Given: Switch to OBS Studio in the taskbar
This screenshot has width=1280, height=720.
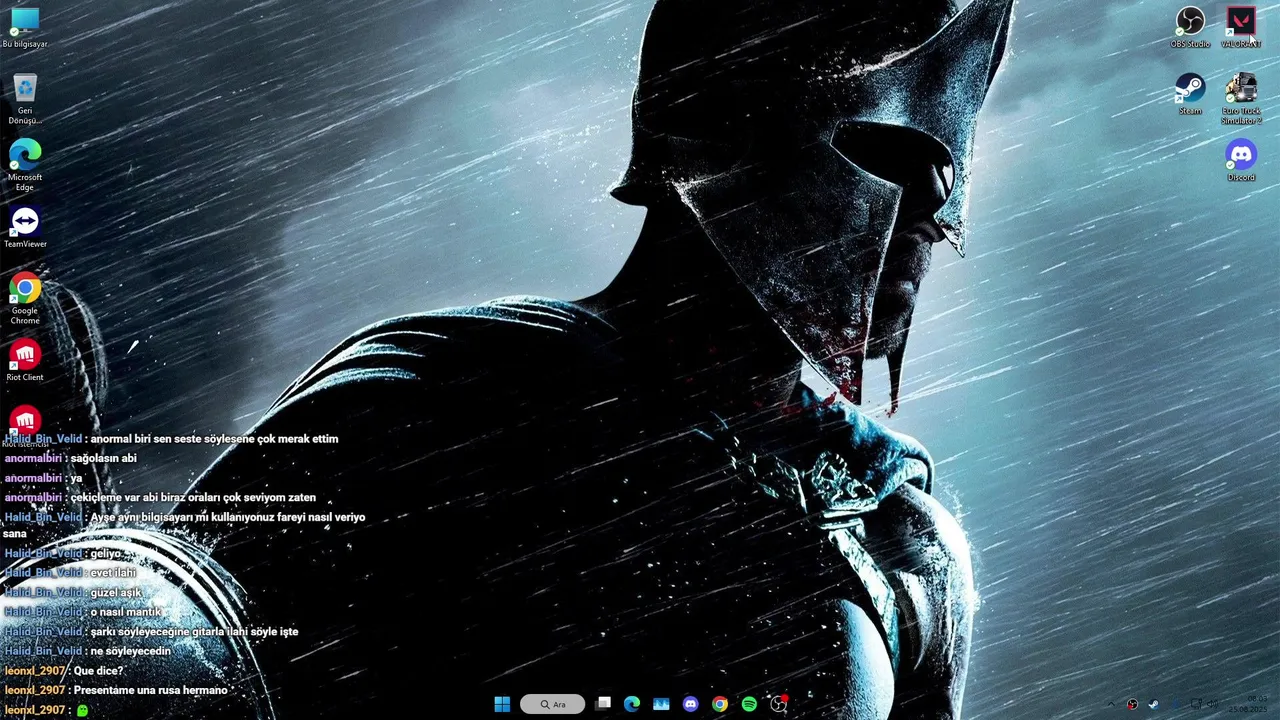Looking at the screenshot, I should coord(779,704).
